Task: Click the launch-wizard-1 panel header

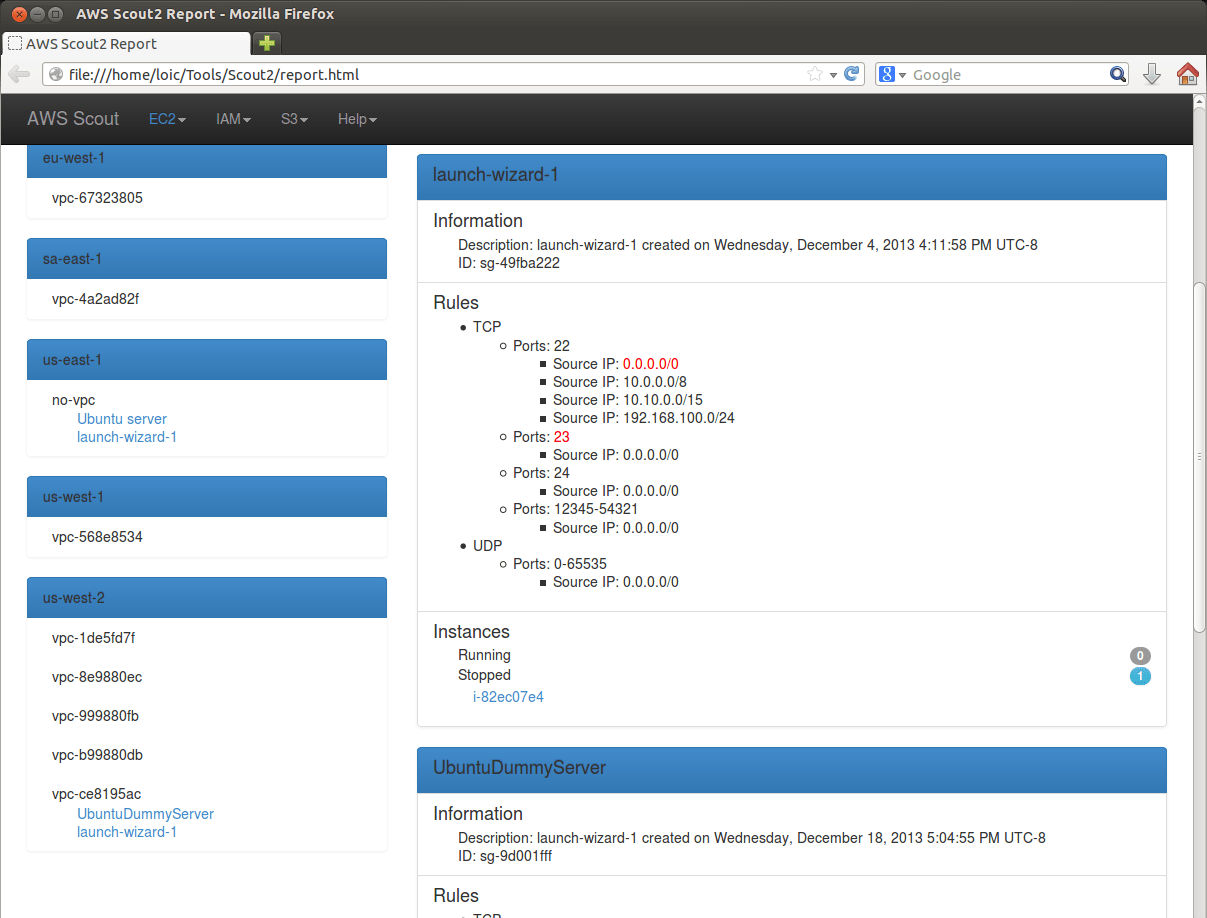Action: pyautogui.click(x=792, y=175)
